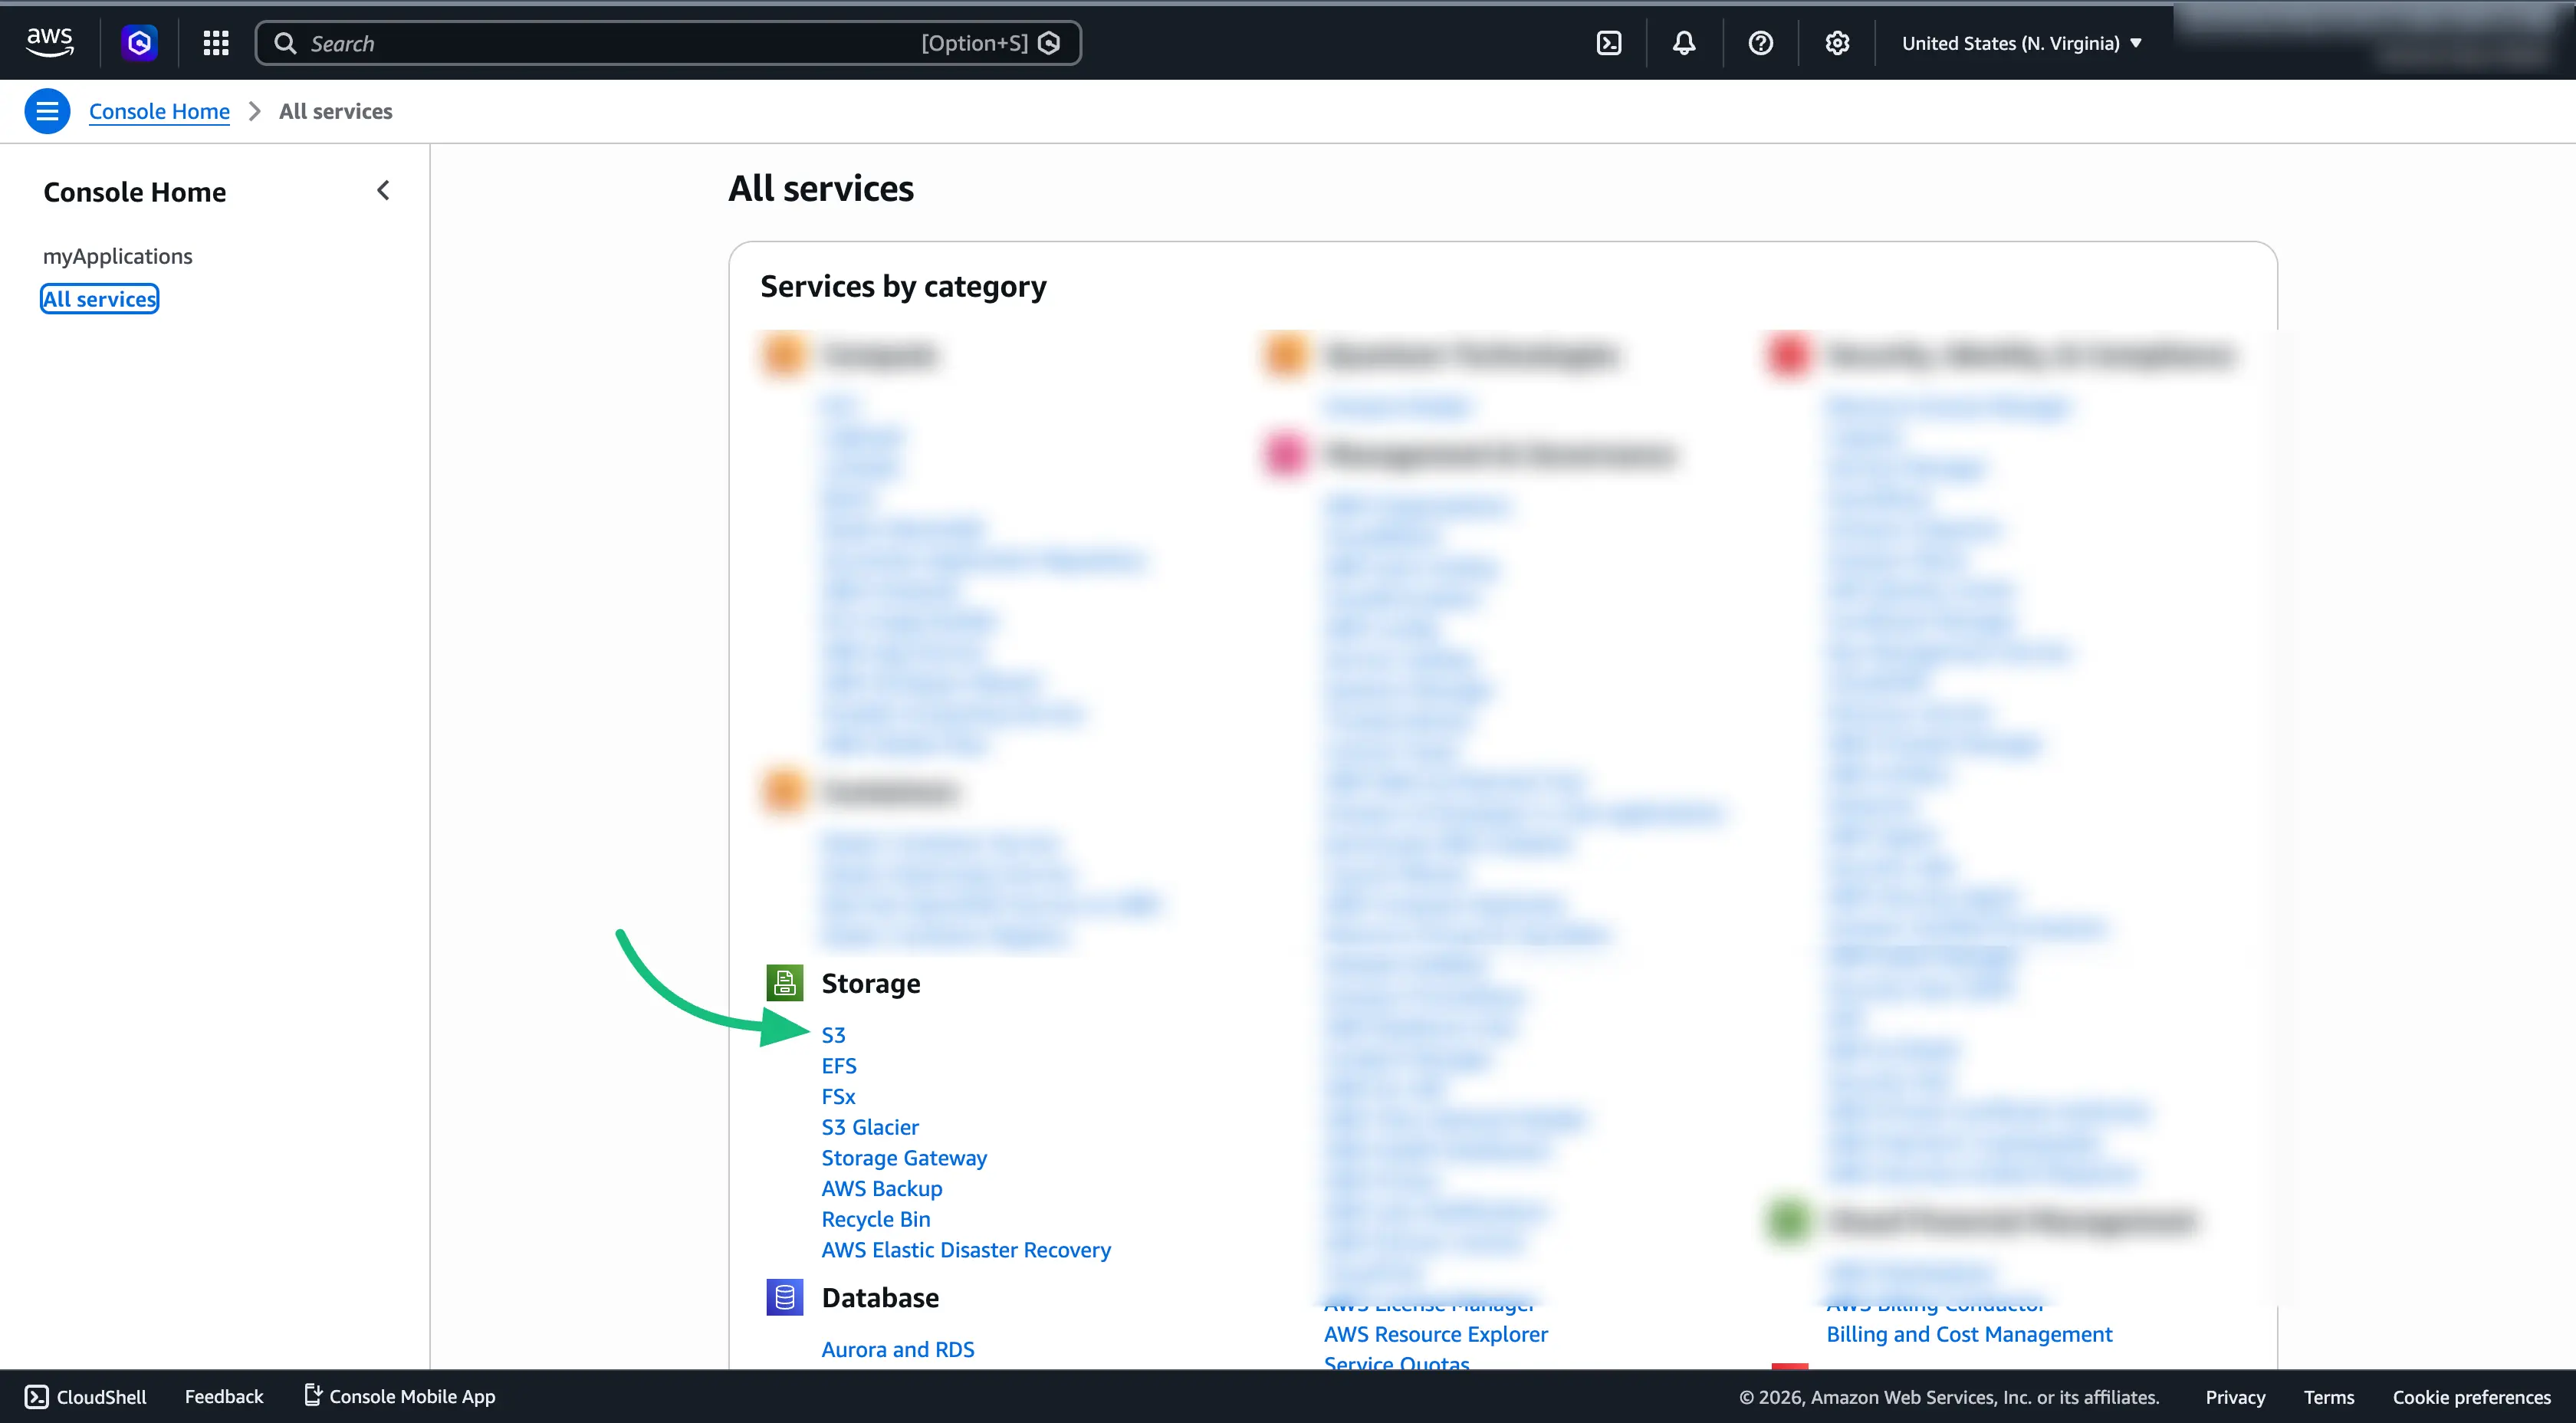
Task: Open the keyboard shortcut settings beside Option+S
Action: tap(1048, 43)
